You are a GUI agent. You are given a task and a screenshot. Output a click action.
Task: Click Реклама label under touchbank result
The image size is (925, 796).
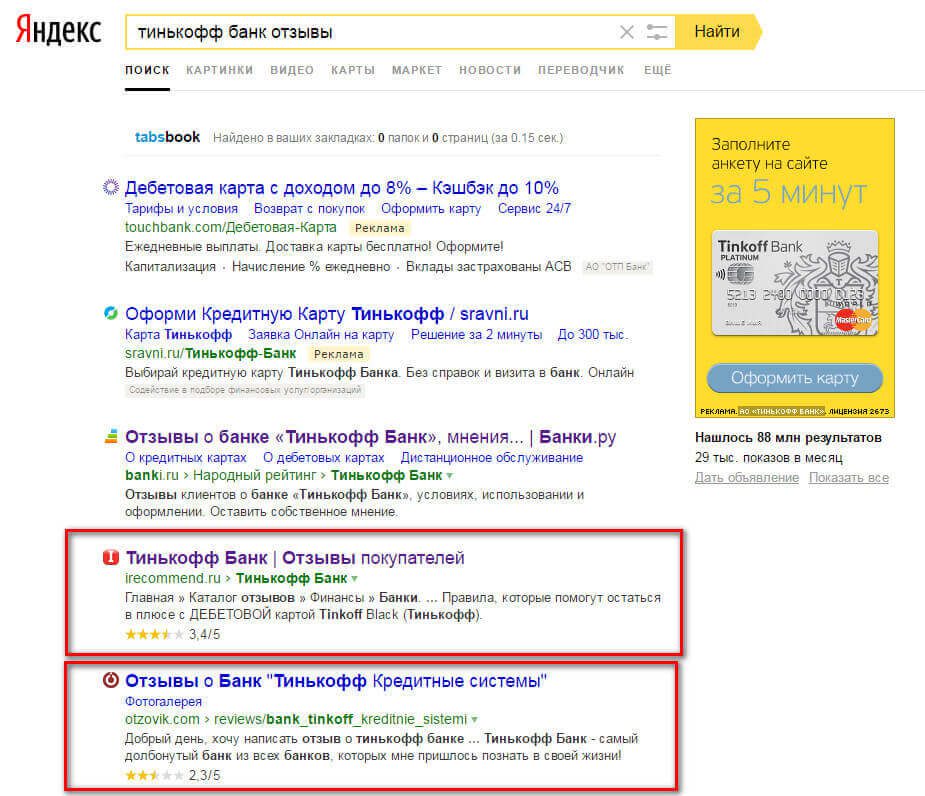pyautogui.click(x=380, y=228)
